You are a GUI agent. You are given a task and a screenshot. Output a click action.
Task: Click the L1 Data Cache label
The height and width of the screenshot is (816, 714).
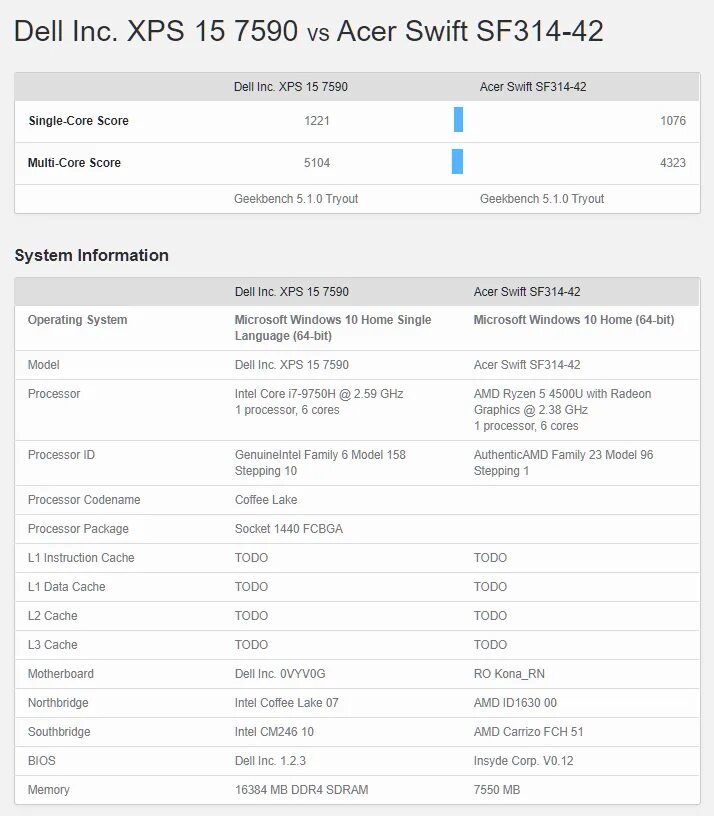[x=67, y=587]
